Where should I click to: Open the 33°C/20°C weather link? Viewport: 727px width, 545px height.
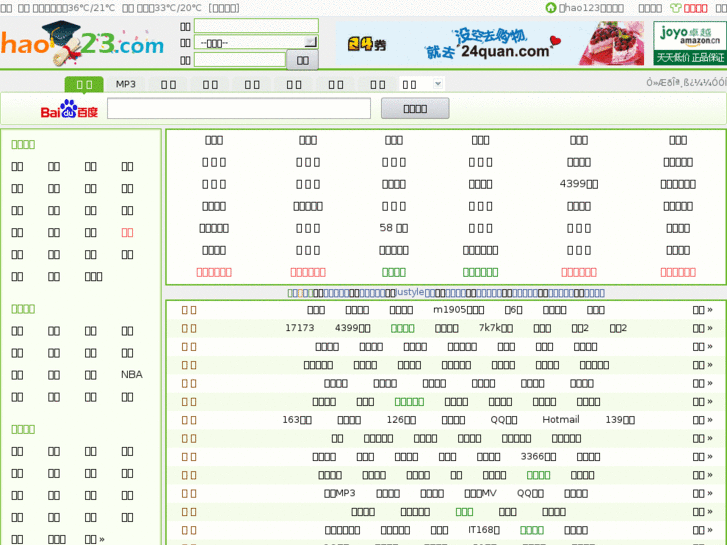pyautogui.click(x=162, y=8)
